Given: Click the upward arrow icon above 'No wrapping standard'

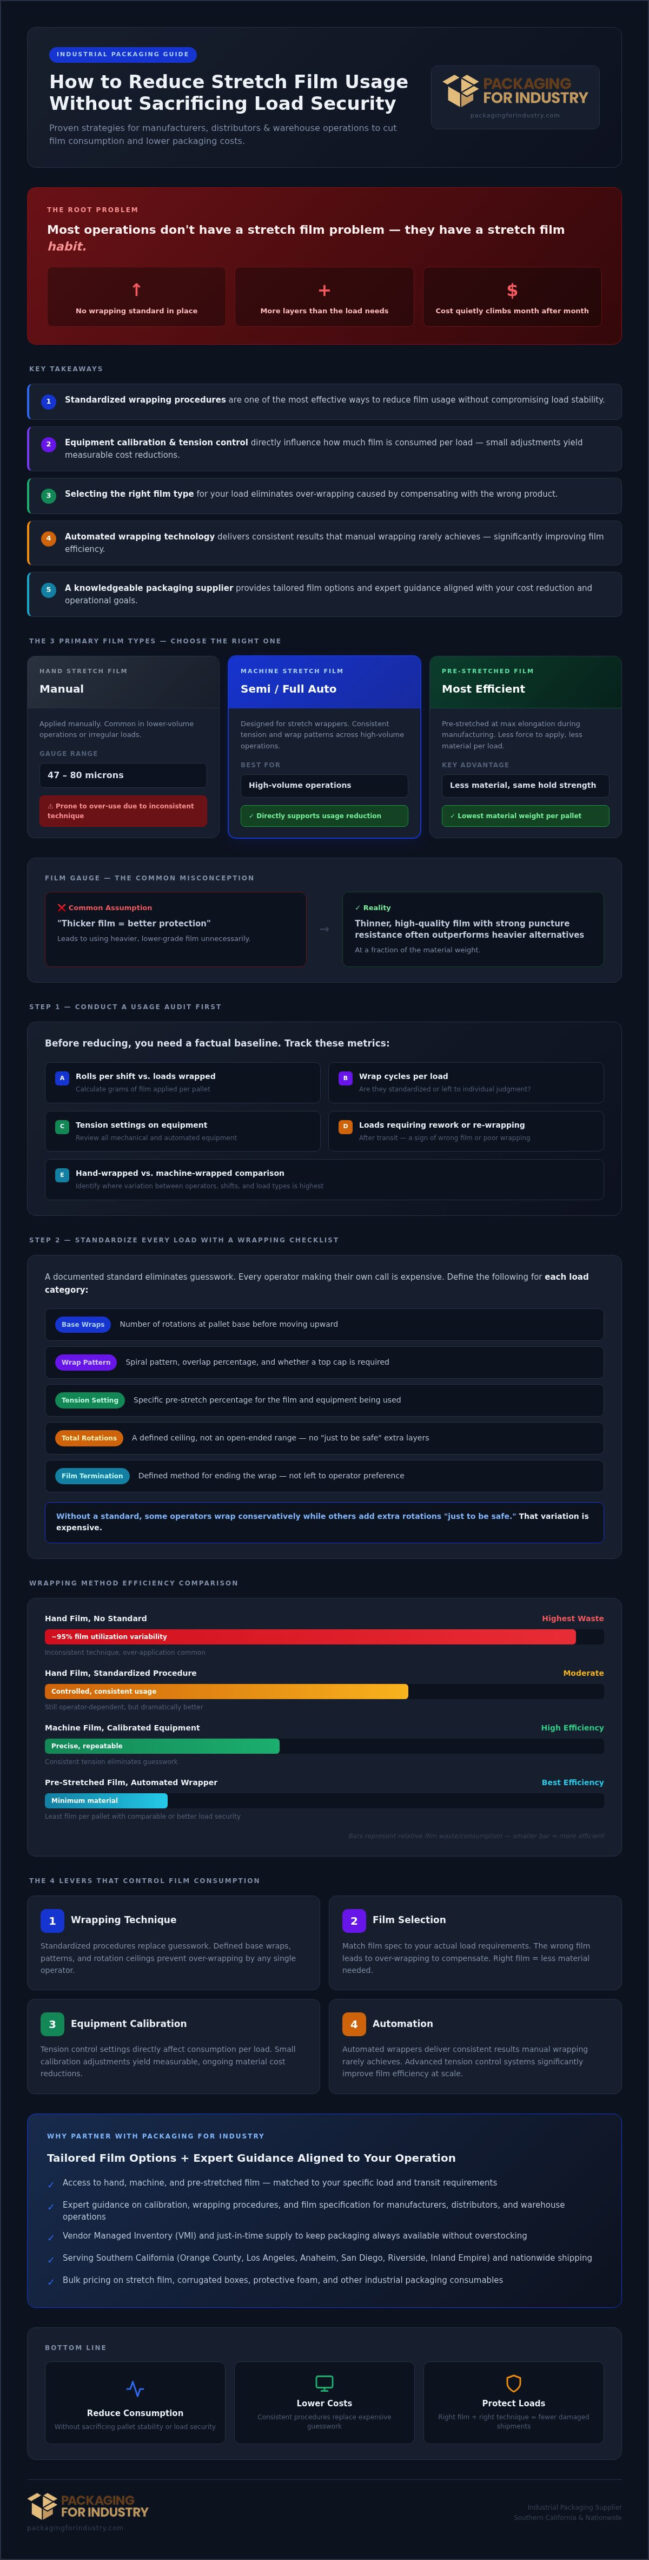Looking at the screenshot, I should point(136,290).
